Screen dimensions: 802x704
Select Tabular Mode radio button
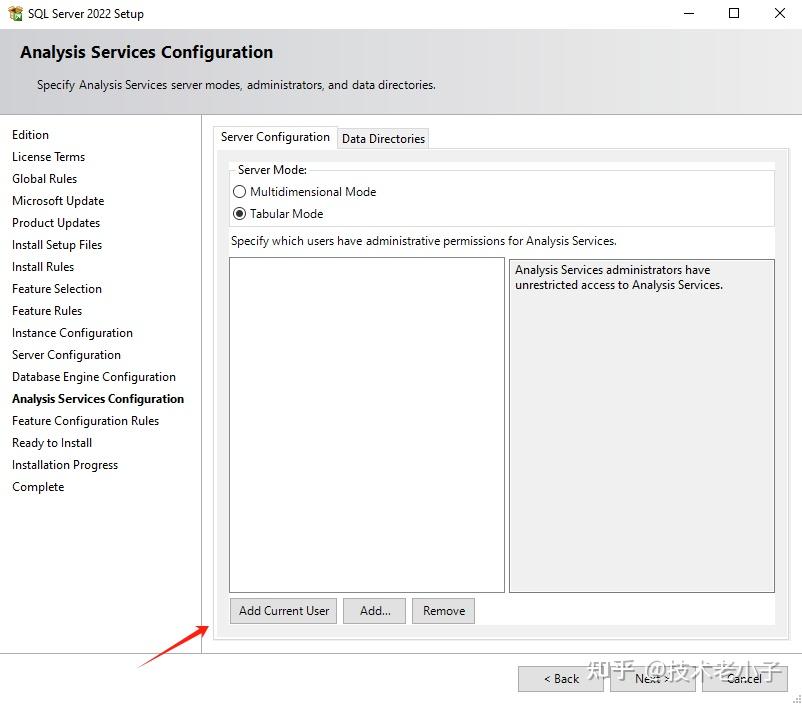click(239, 214)
